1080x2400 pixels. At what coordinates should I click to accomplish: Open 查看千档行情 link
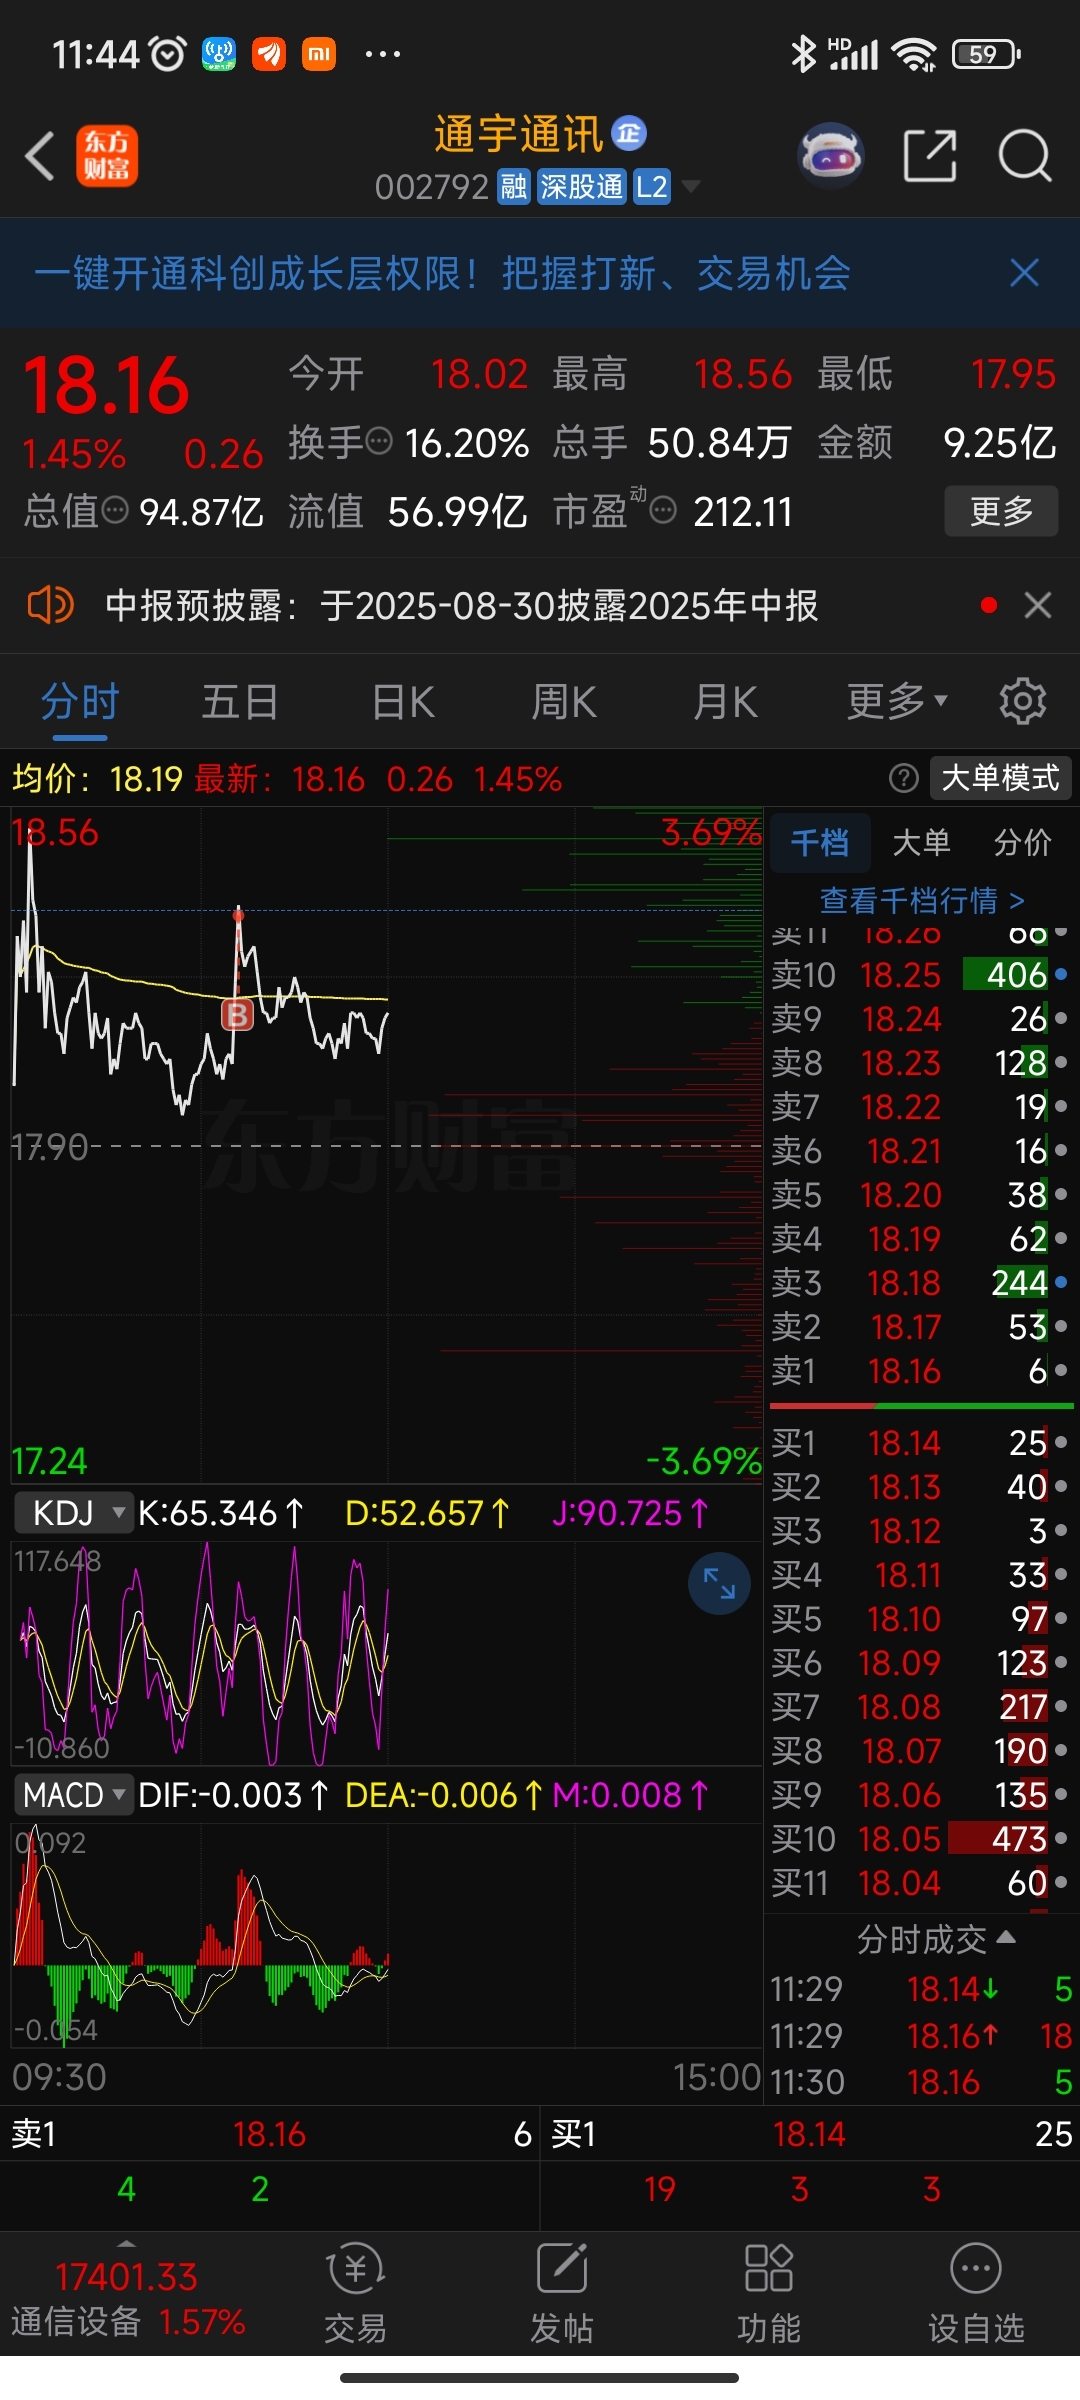922,901
